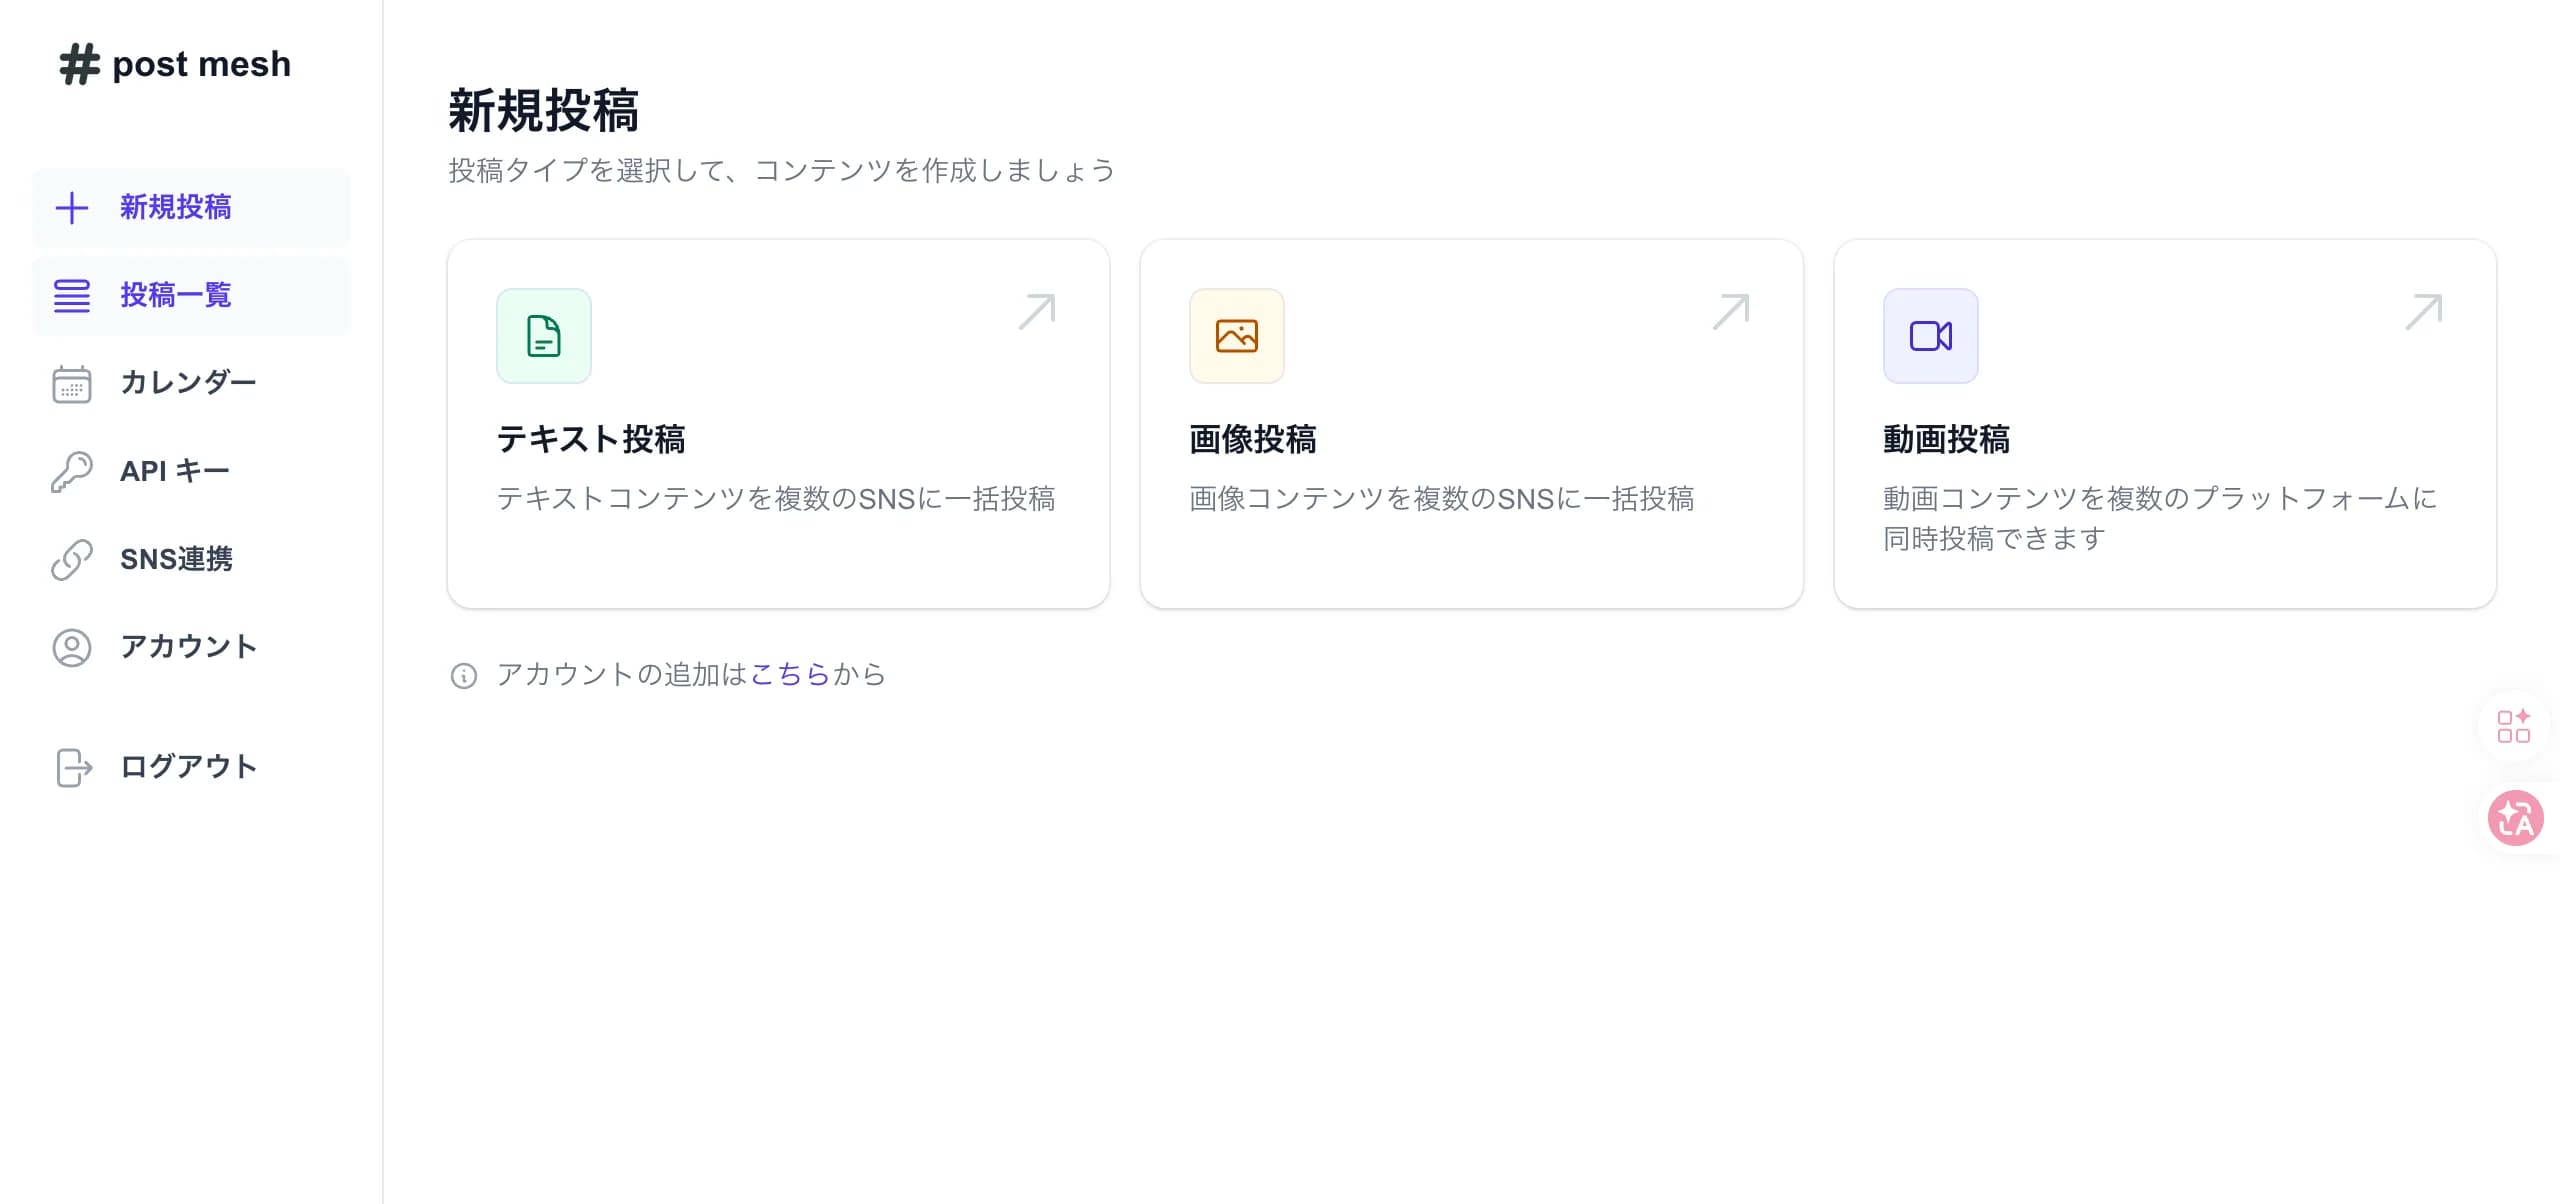
Task: Click the green document icon on テキスト投稿 card
Action: [x=543, y=336]
